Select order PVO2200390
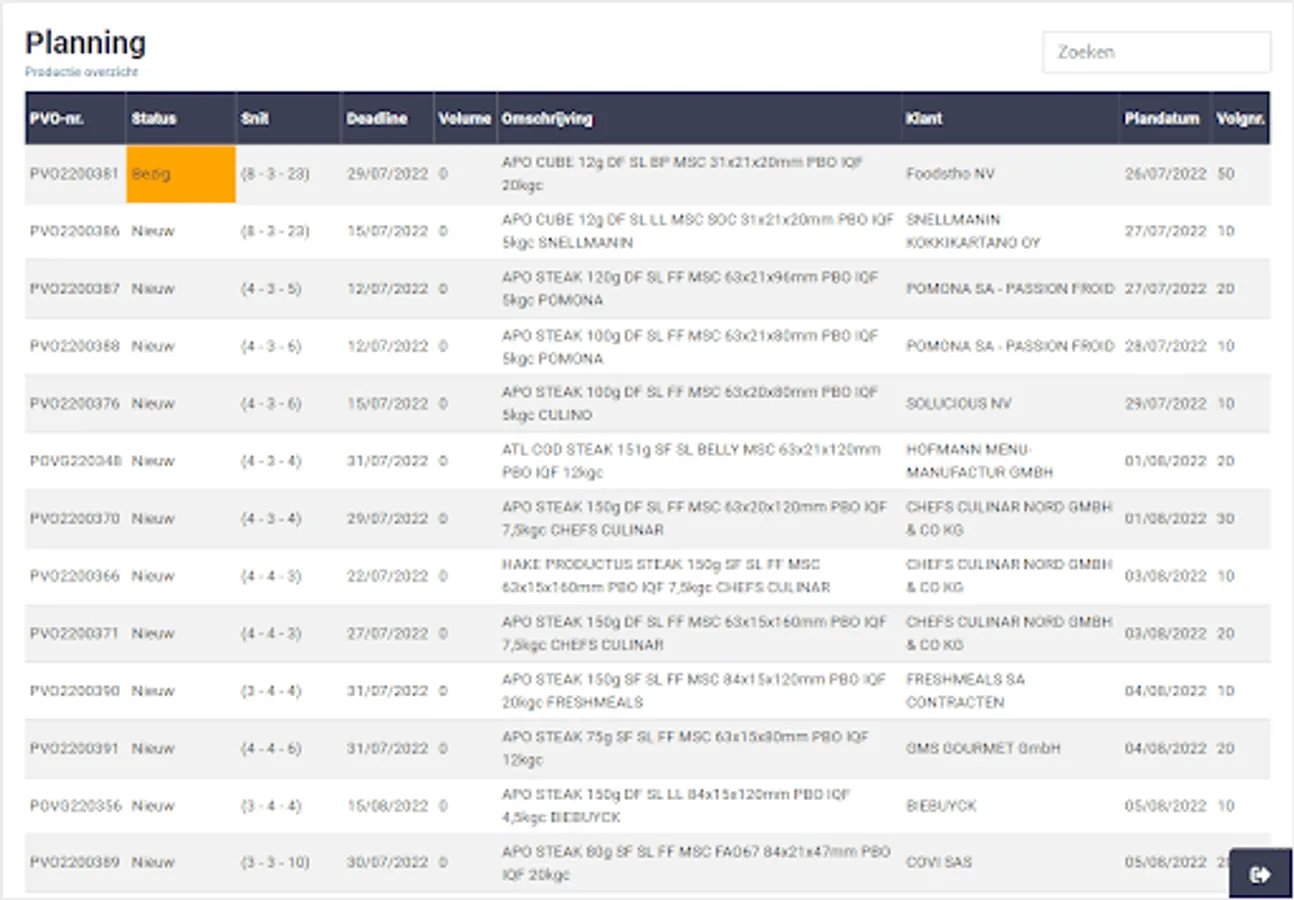The width and height of the screenshot is (1294, 900). 74,691
